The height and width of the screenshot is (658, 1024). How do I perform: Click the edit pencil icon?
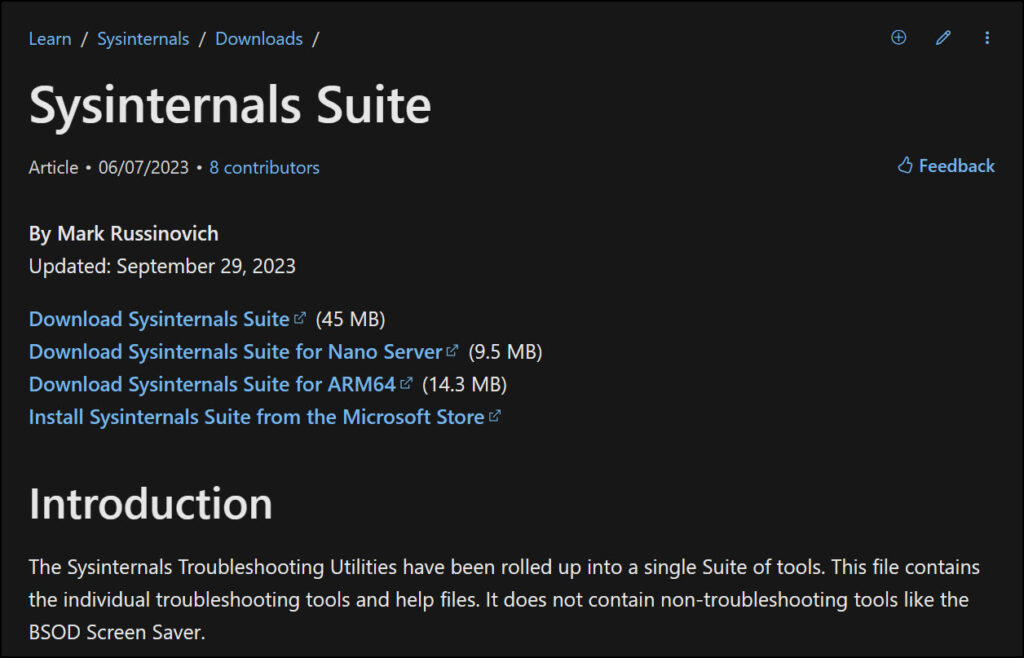click(x=943, y=38)
